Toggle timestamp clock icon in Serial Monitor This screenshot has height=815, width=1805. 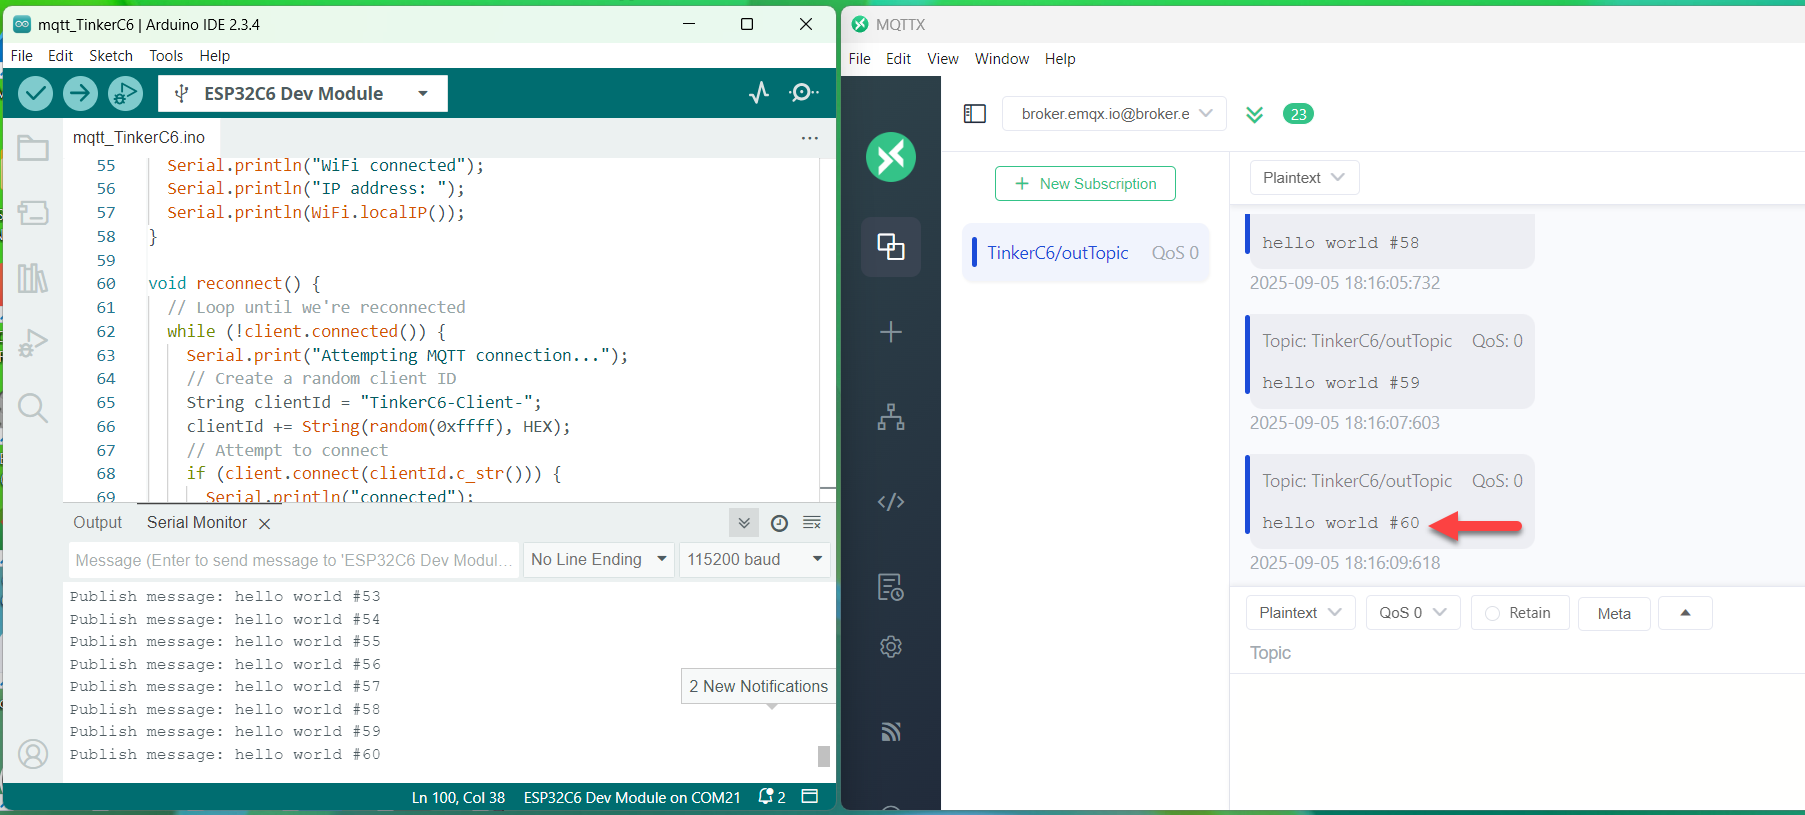780,523
